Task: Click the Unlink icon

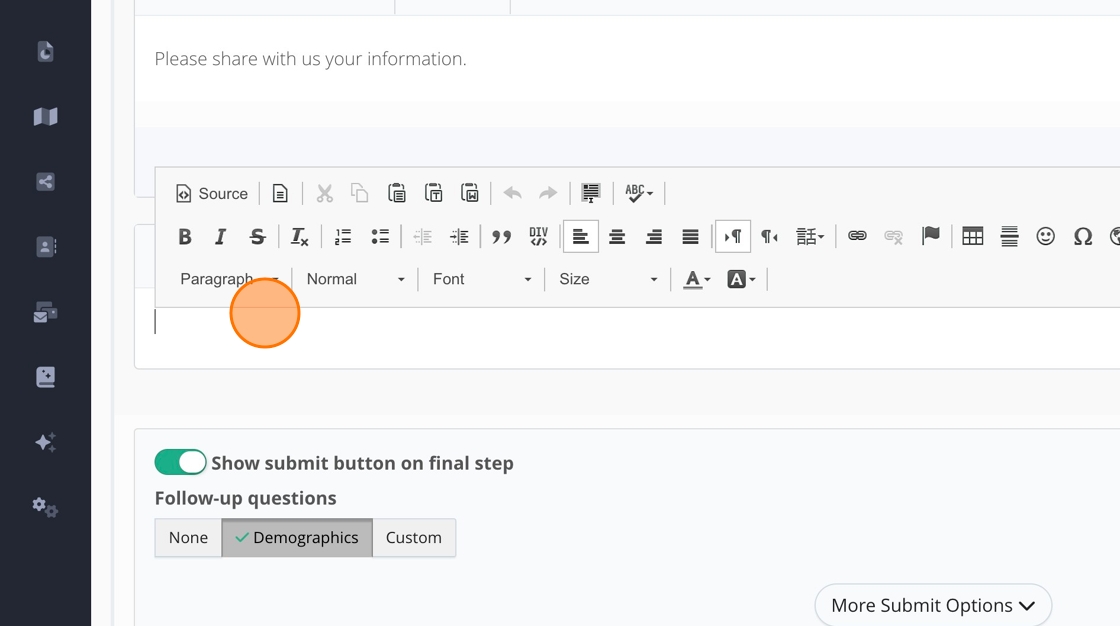Action: tap(894, 237)
